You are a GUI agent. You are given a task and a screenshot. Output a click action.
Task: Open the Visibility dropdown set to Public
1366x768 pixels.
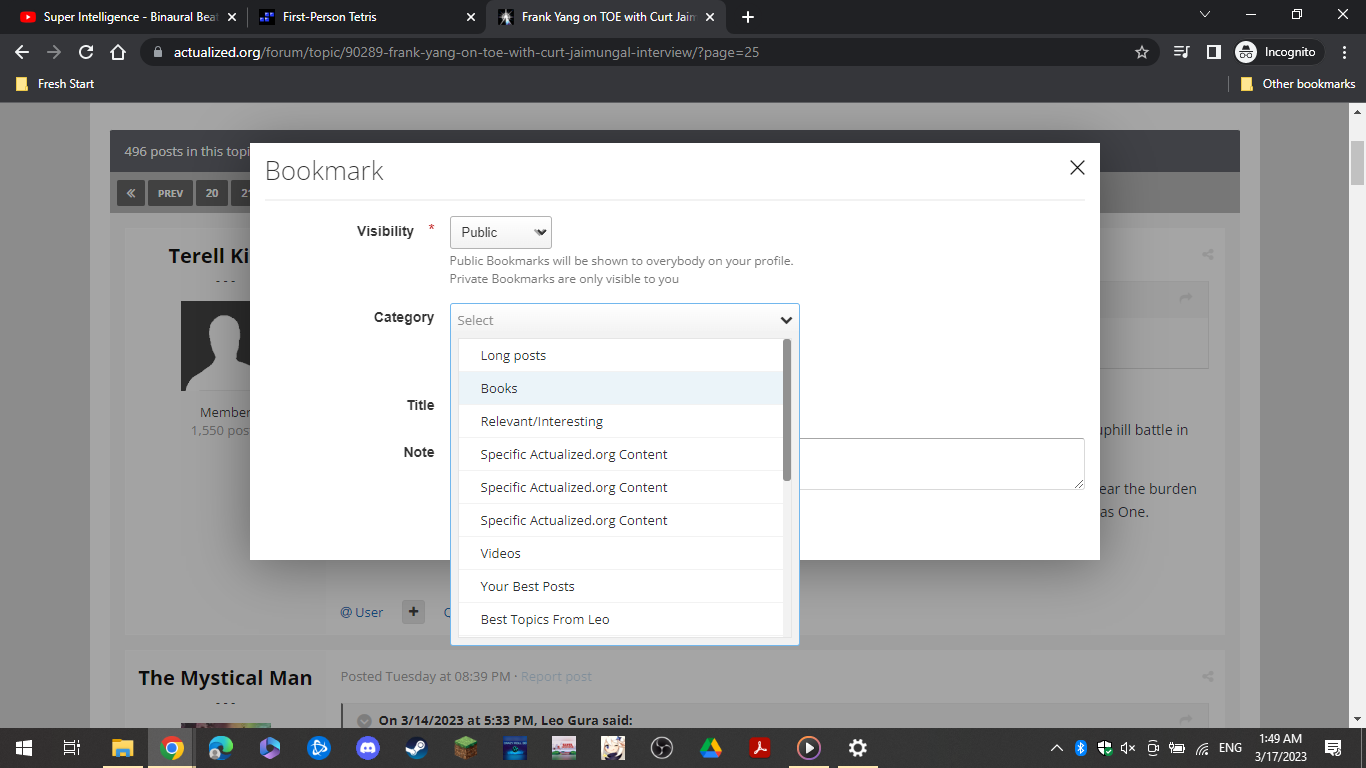coord(500,232)
